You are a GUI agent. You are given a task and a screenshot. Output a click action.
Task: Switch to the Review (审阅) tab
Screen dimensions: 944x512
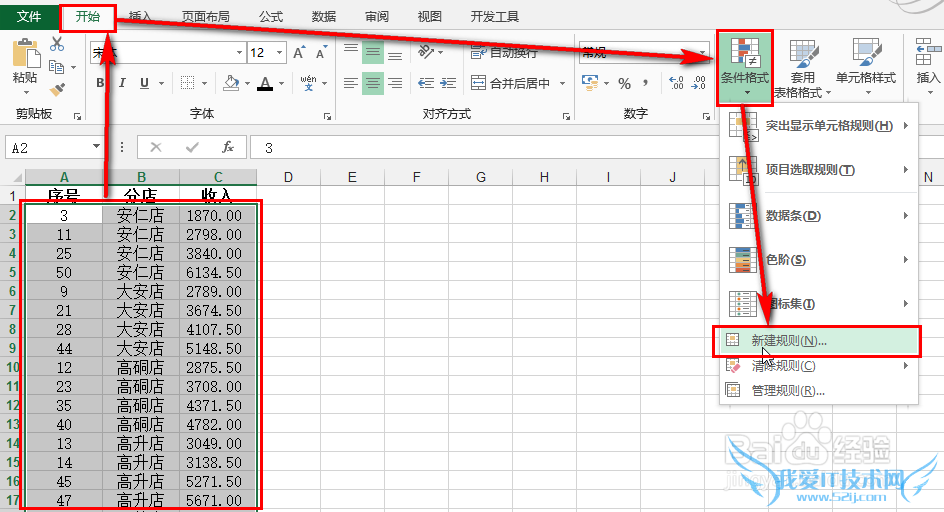[377, 17]
